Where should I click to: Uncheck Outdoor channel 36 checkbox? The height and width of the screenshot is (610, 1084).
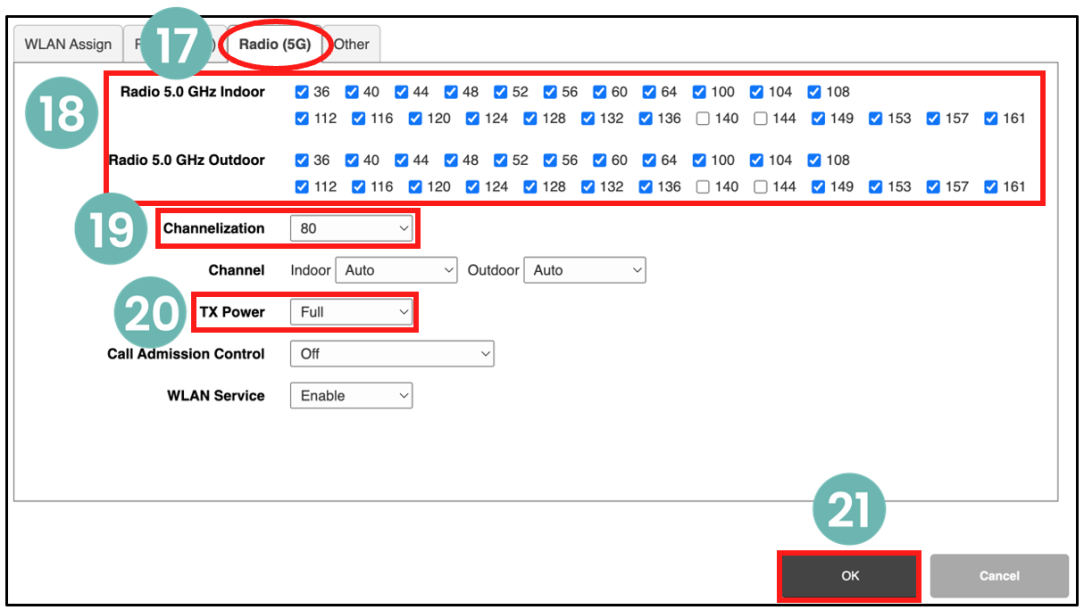[x=301, y=160]
